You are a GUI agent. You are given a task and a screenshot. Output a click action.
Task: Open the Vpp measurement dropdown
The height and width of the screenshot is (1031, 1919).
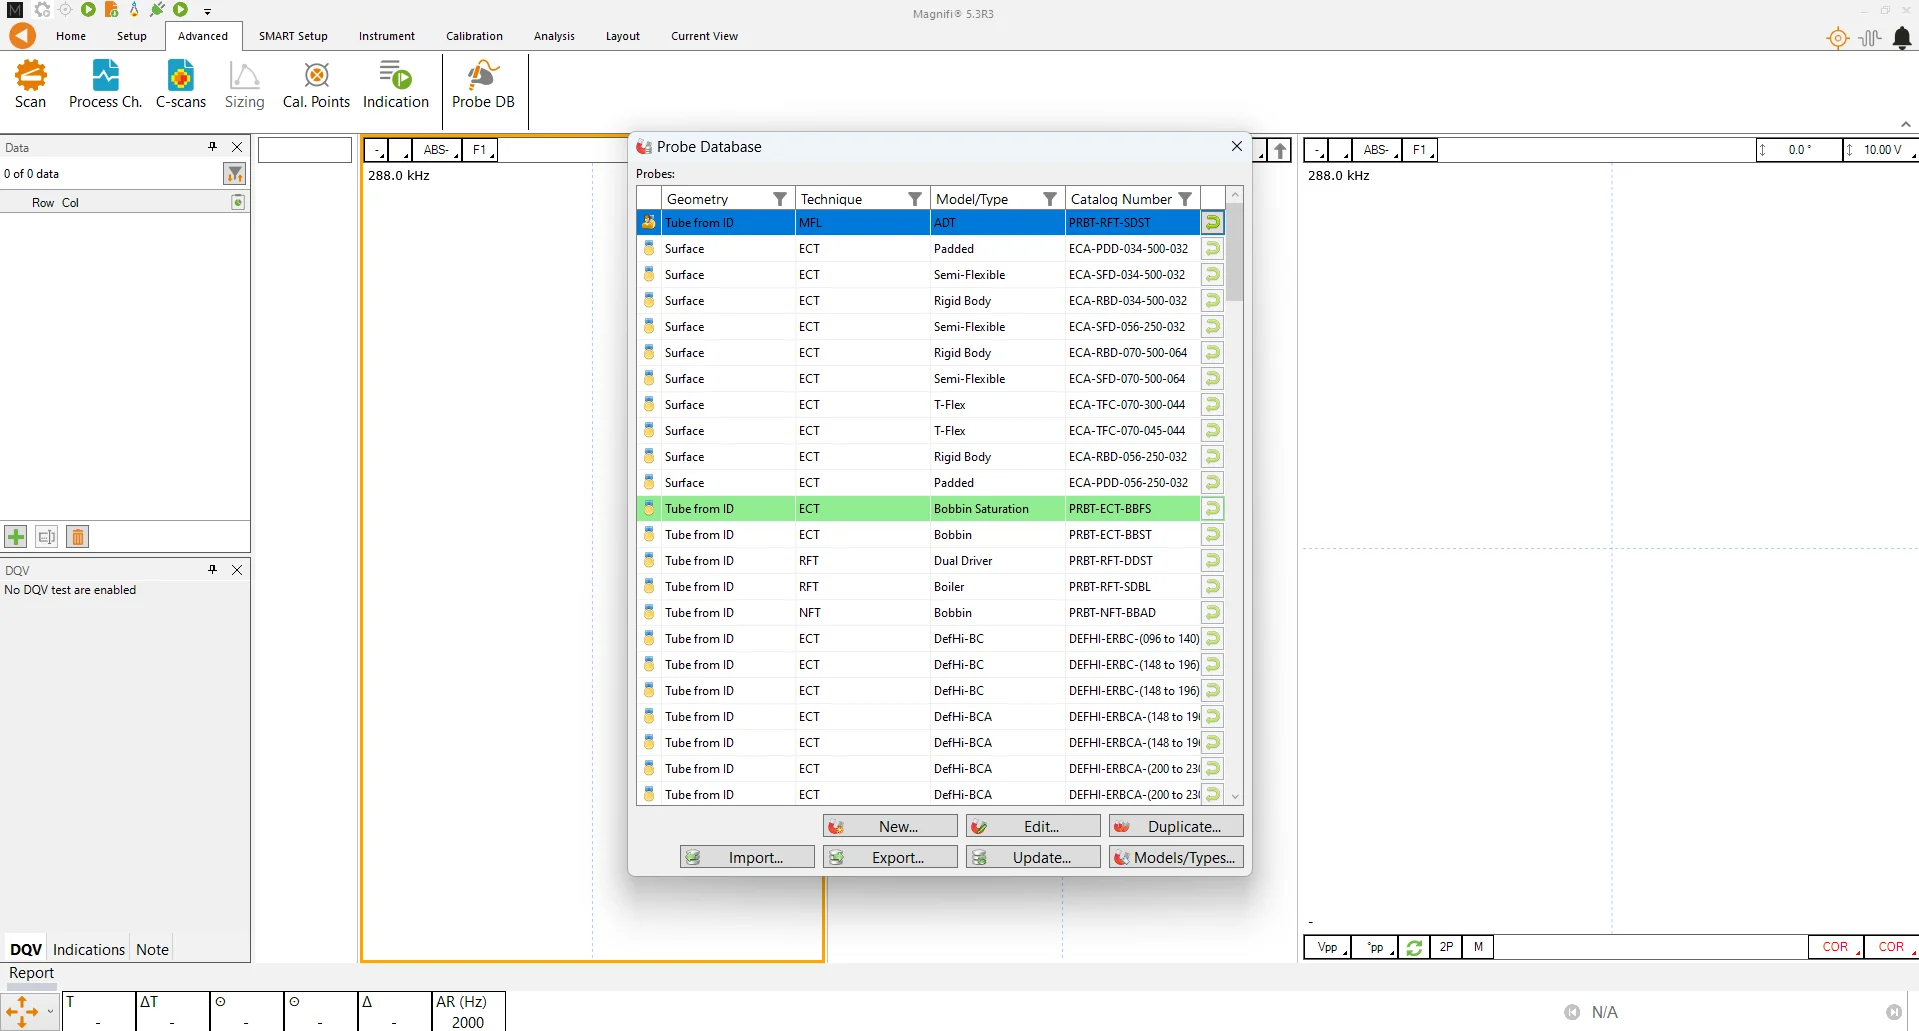(1328, 947)
